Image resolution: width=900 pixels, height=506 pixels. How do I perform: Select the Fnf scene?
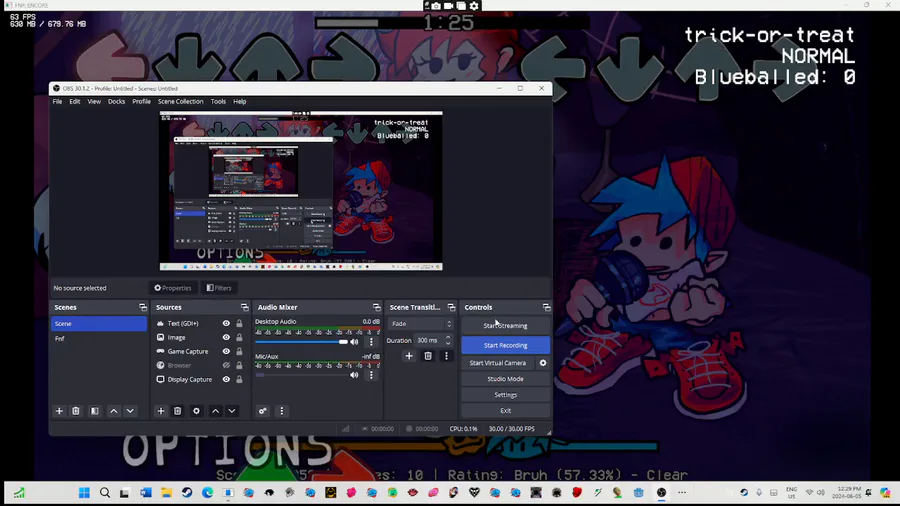(99, 338)
